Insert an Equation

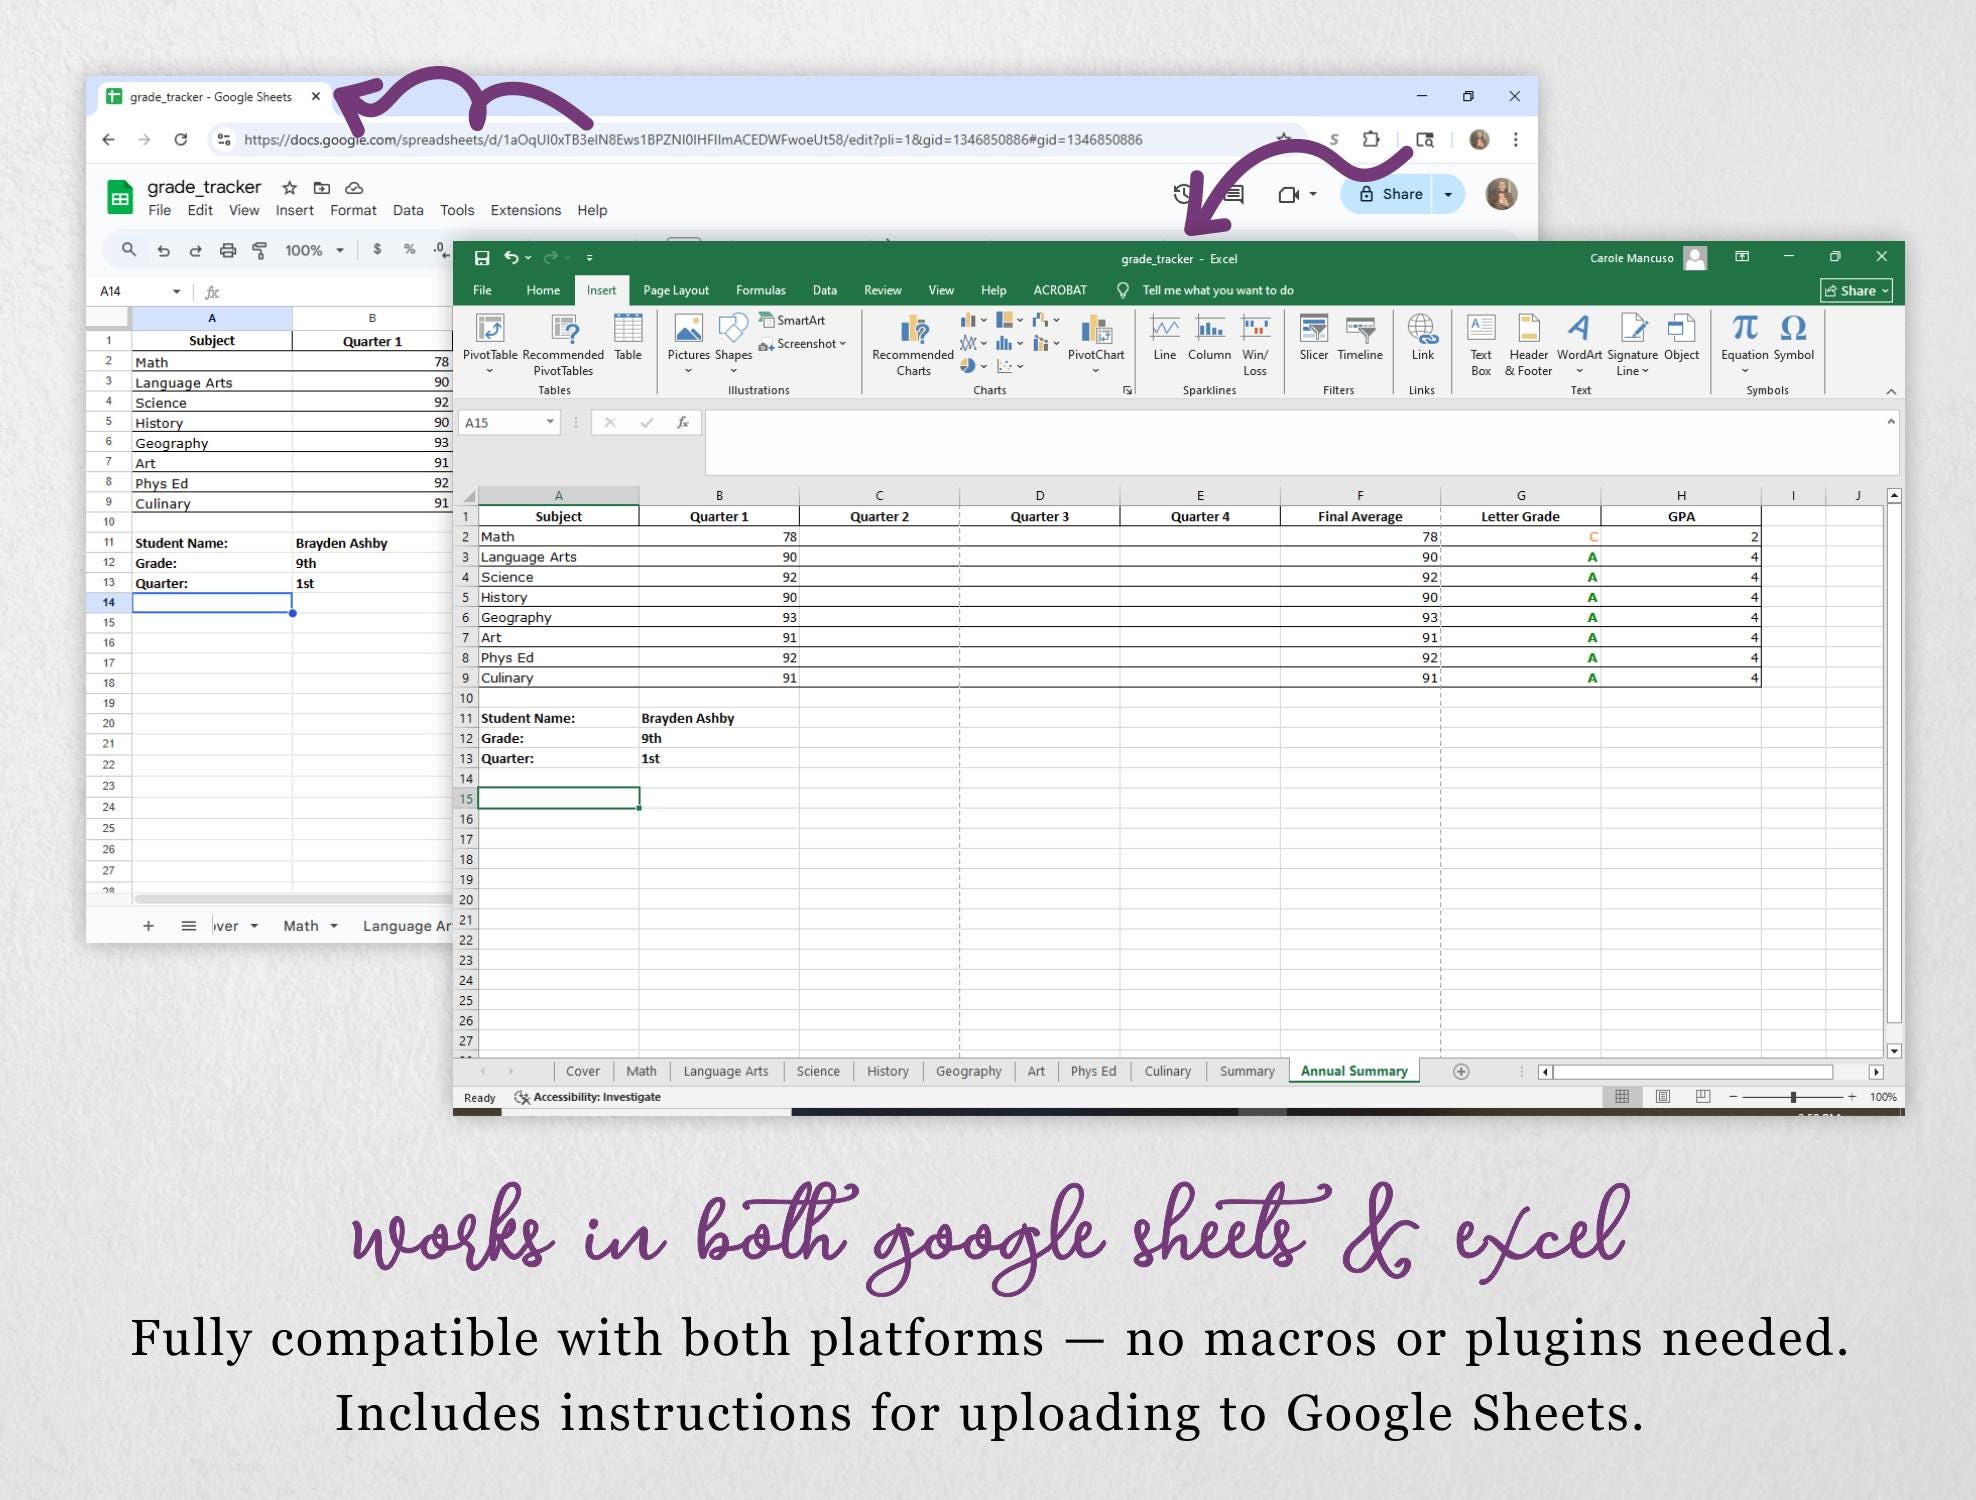pyautogui.click(x=1745, y=343)
